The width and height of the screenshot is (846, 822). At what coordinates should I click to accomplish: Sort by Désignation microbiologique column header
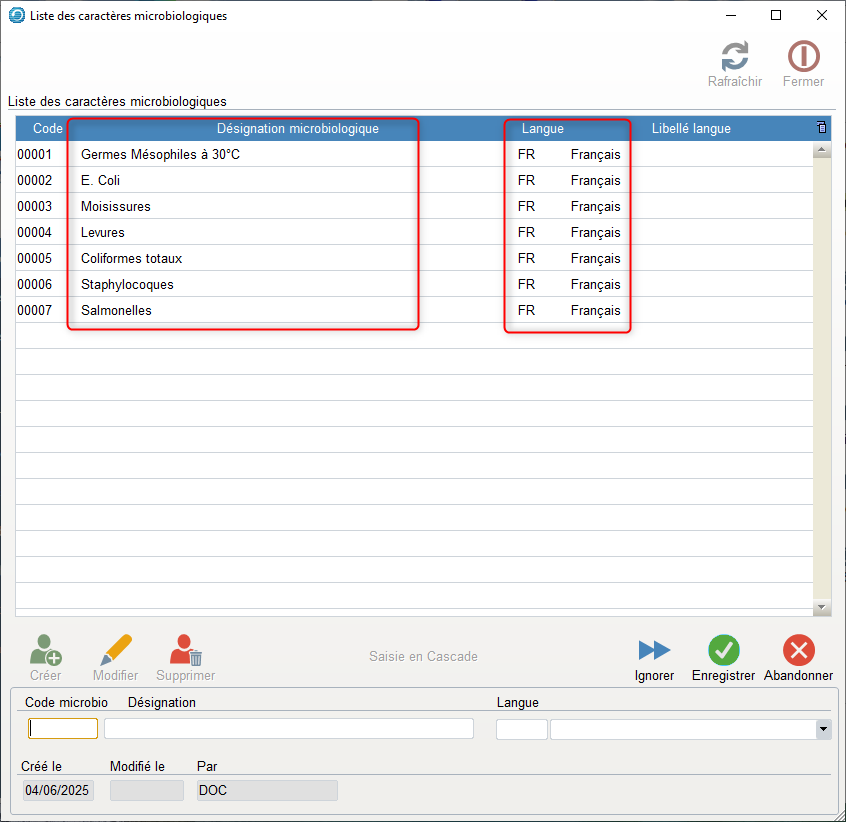(x=297, y=129)
